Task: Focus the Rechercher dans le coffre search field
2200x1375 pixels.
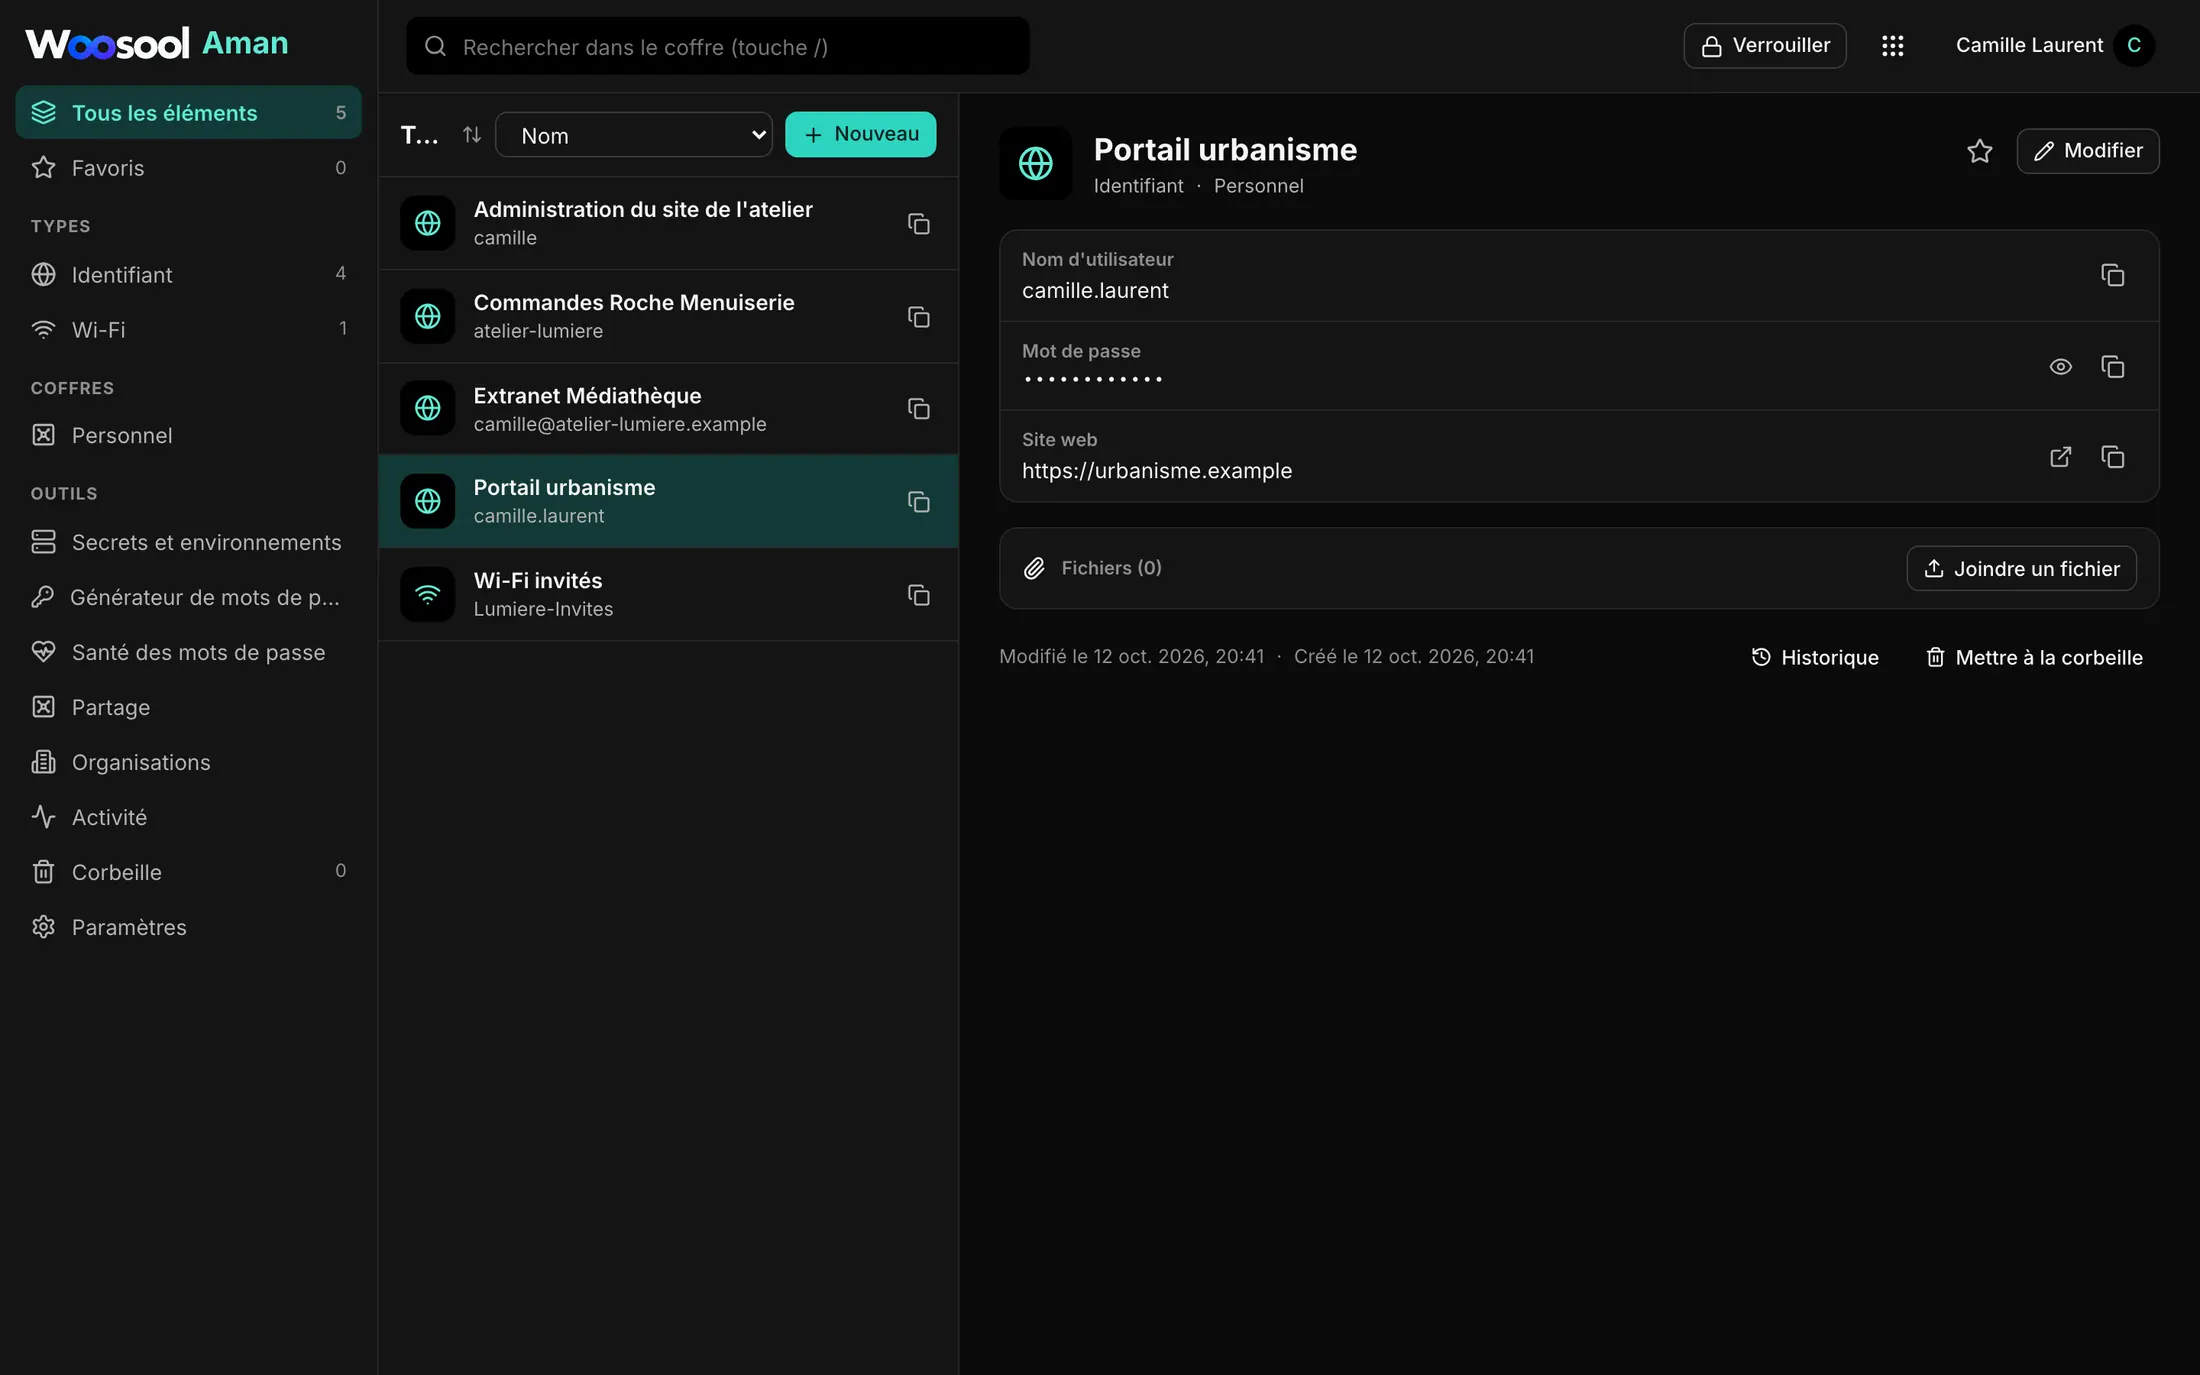Action: click(717, 46)
